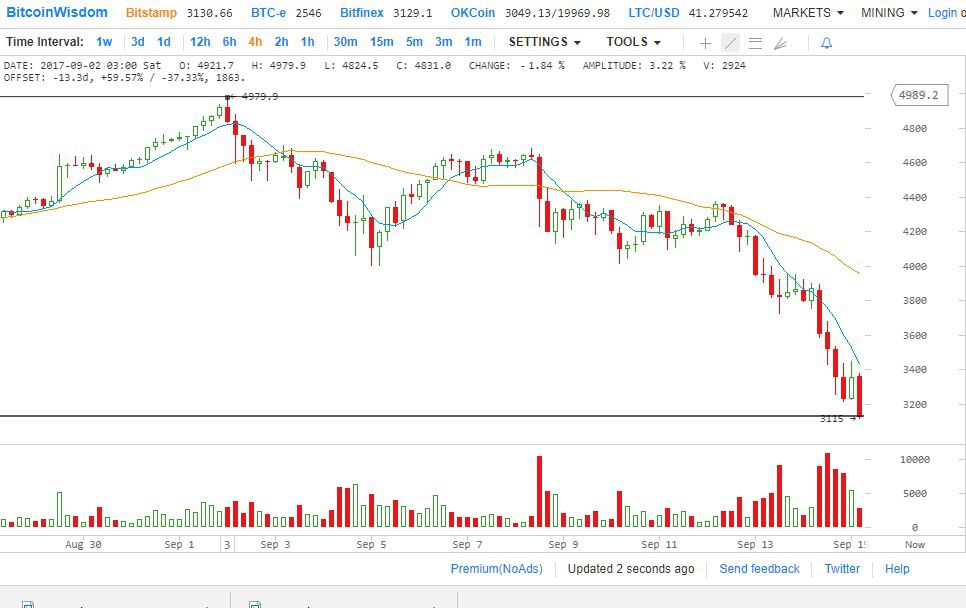Set time interval to 1w

pyautogui.click(x=104, y=42)
